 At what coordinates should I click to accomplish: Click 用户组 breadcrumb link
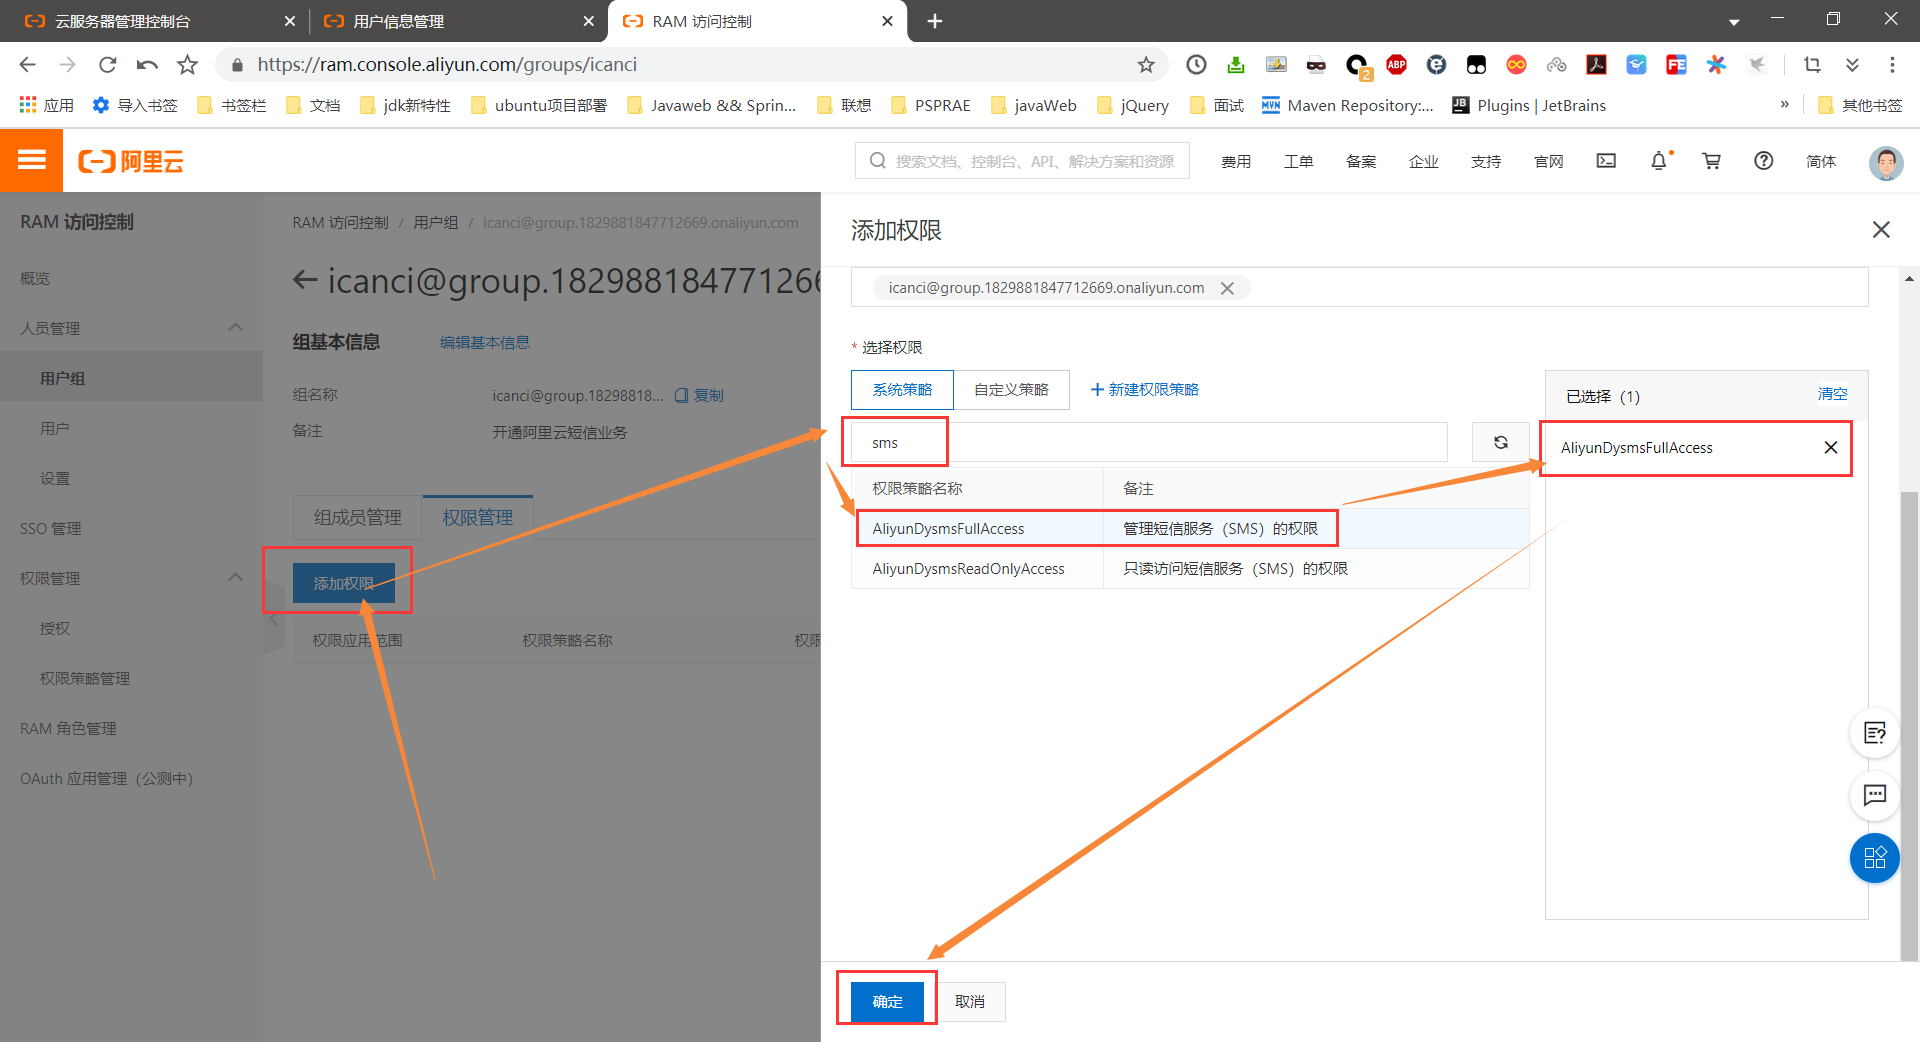point(436,222)
